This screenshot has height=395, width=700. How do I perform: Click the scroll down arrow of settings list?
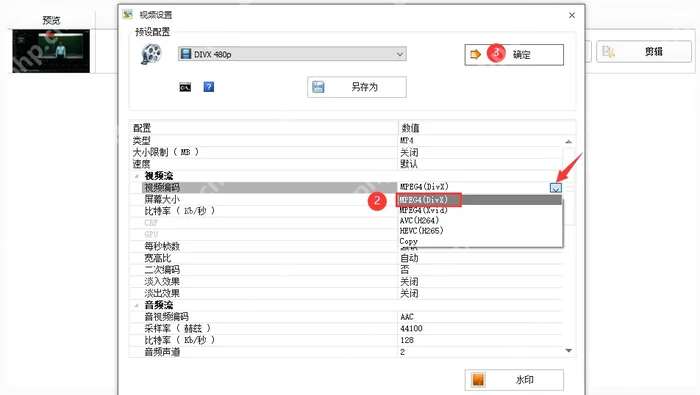pyautogui.click(x=568, y=351)
